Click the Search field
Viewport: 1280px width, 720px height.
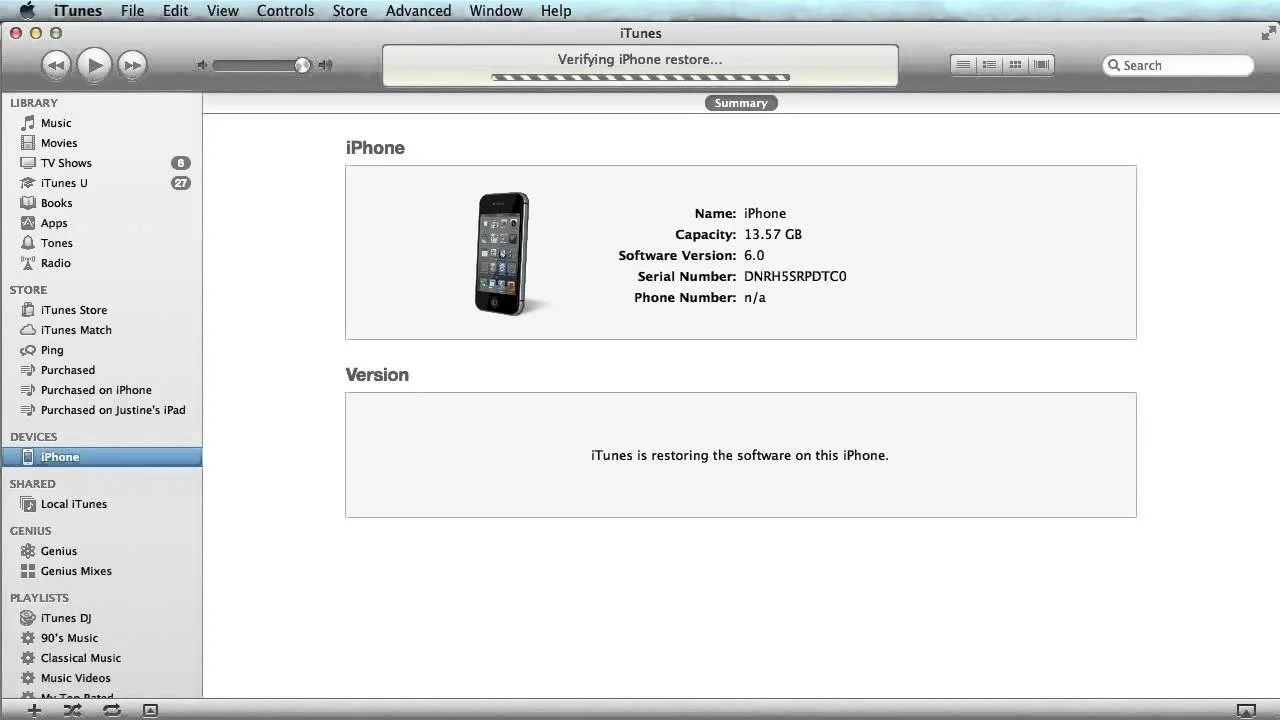[1178, 65]
